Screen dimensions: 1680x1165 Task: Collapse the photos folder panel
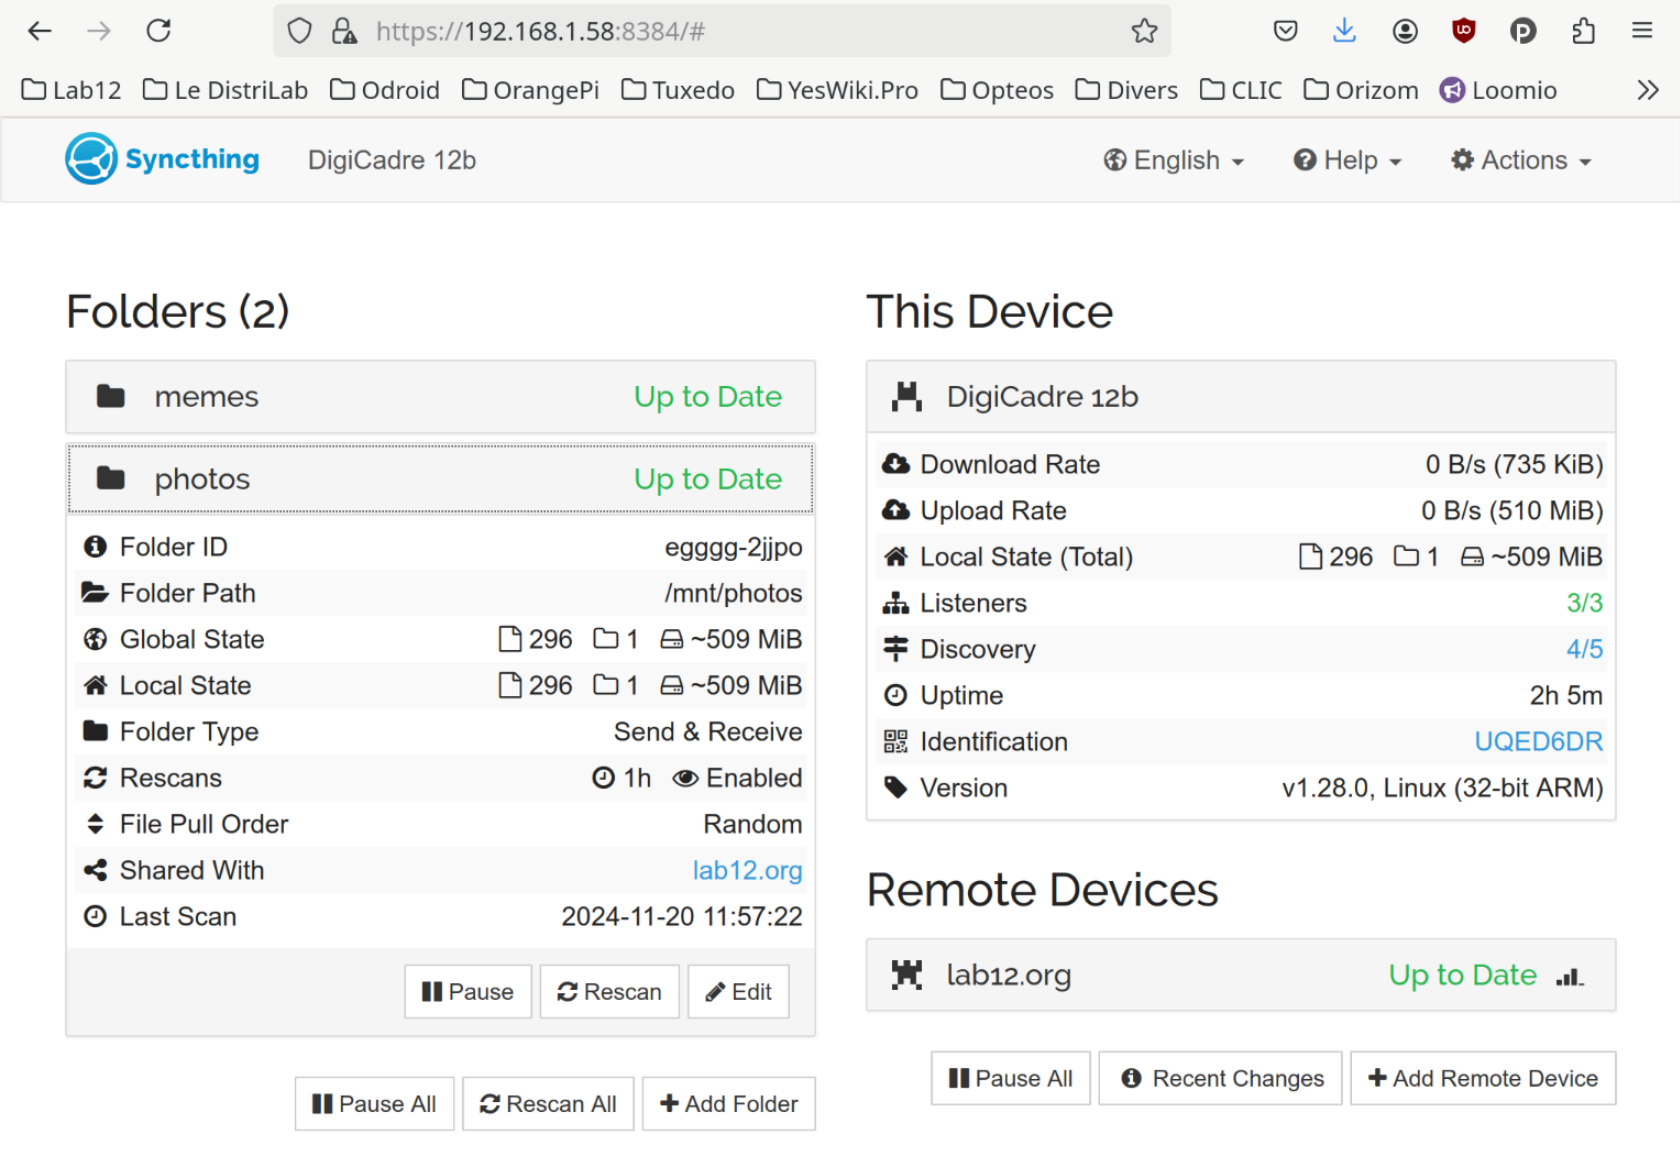coord(440,479)
